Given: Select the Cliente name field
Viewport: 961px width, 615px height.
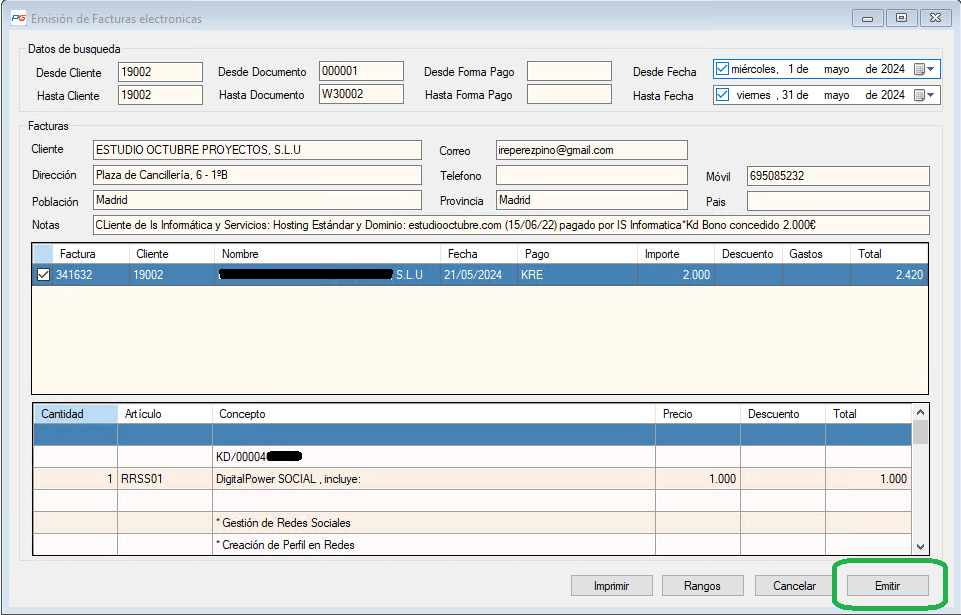Looking at the screenshot, I should click(x=257, y=150).
